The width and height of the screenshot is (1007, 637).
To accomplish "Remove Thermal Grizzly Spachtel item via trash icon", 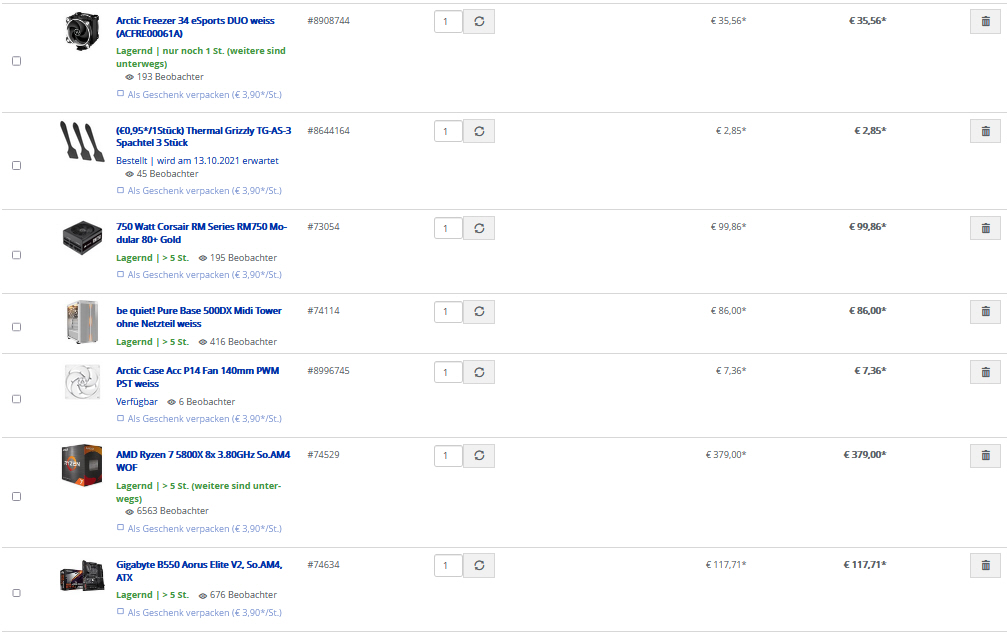I will [985, 131].
